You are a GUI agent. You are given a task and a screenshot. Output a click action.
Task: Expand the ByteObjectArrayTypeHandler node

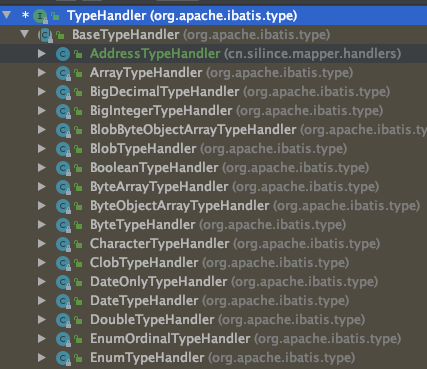[42, 205]
